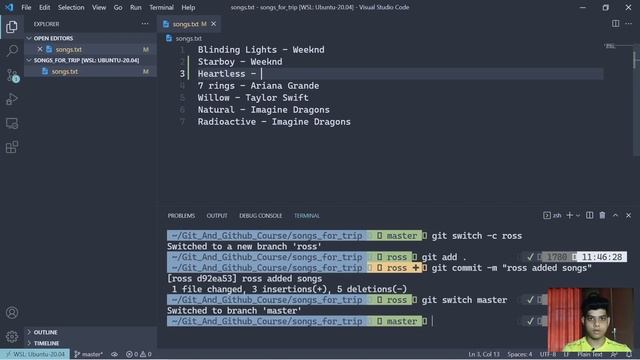Open the Go menu
Image resolution: width=640 pixels, height=360 pixels.
[118, 7]
